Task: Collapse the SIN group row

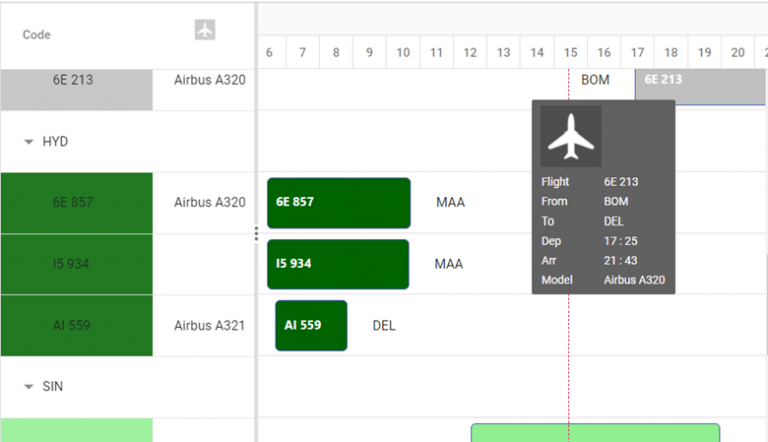Action: pyautogui.click(x=29, y=386)
